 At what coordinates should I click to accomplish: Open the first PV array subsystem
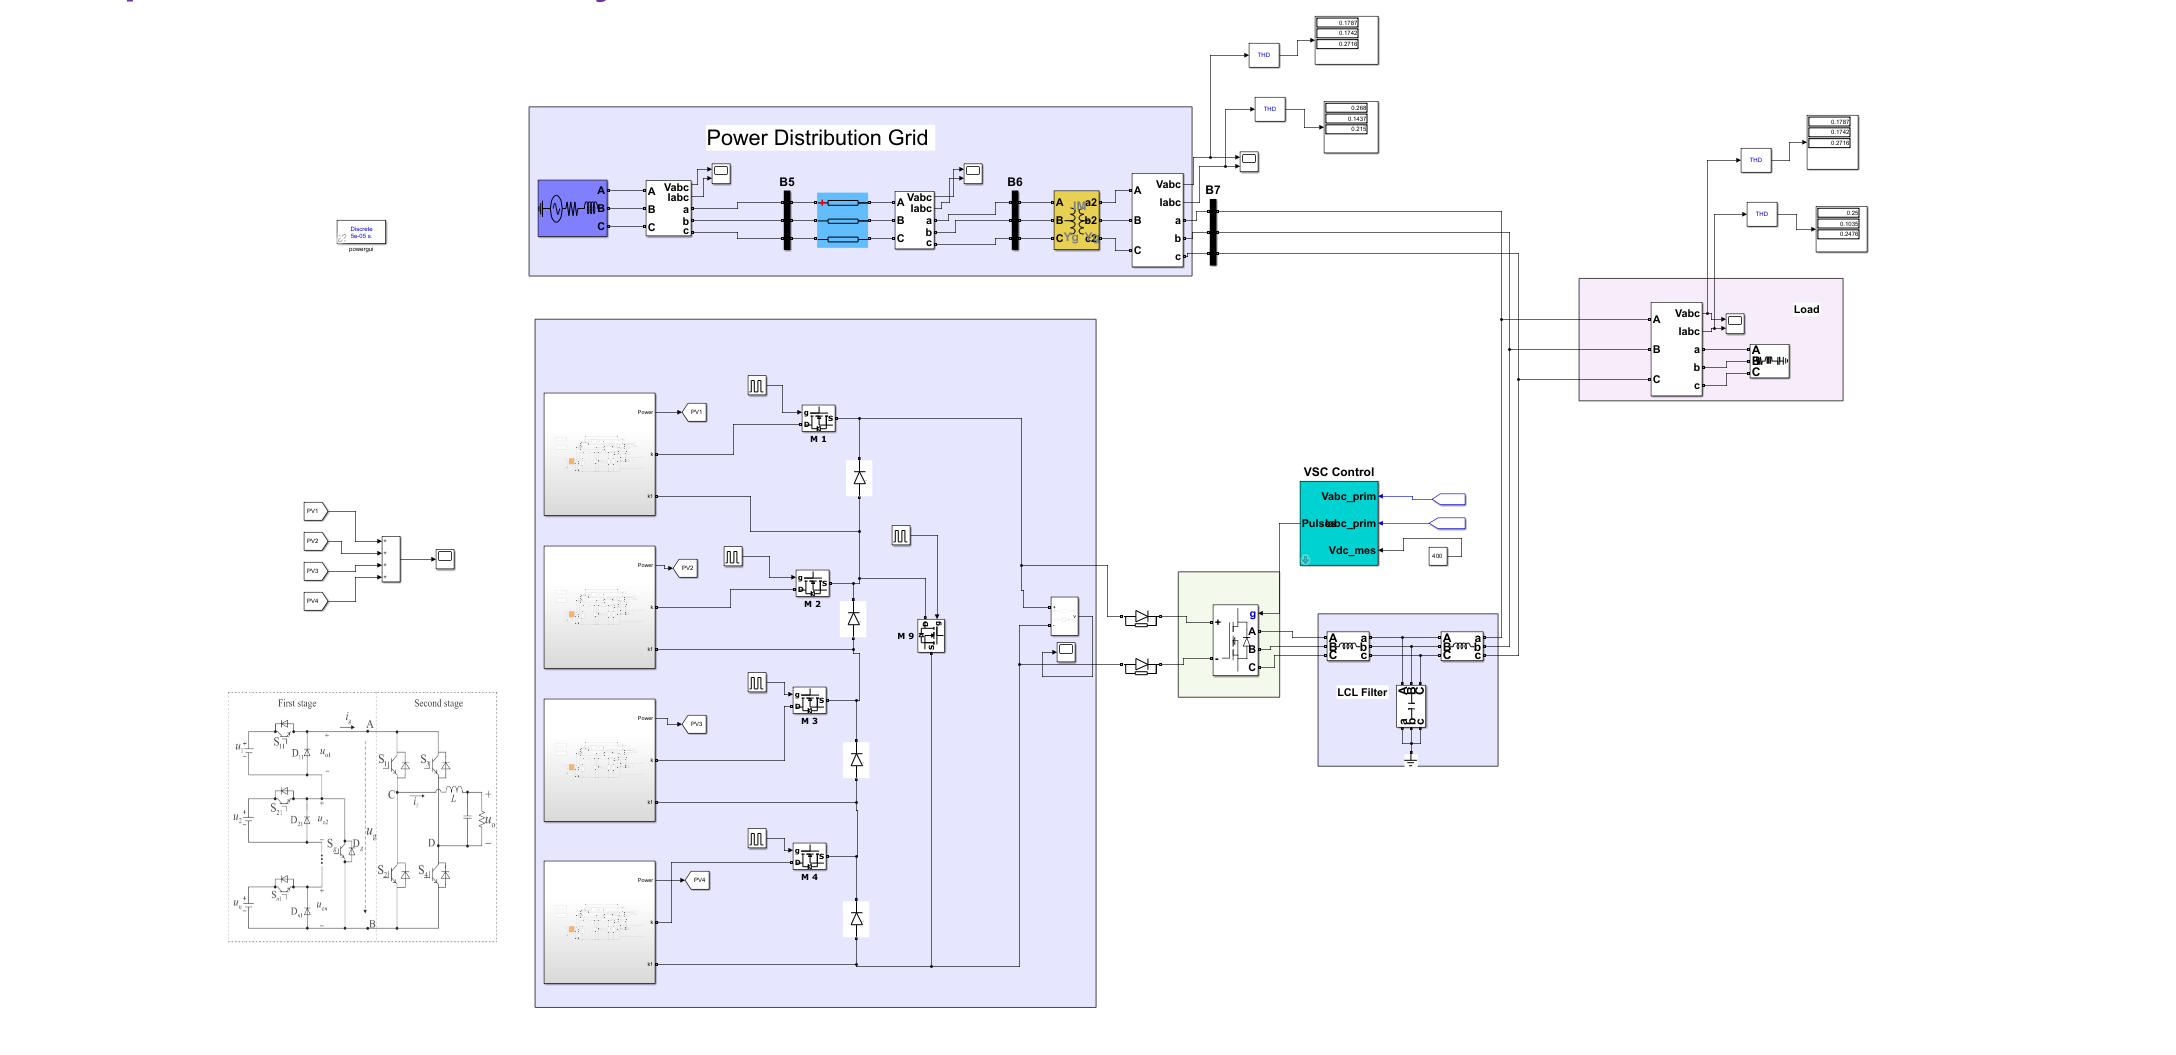(600, 454)
